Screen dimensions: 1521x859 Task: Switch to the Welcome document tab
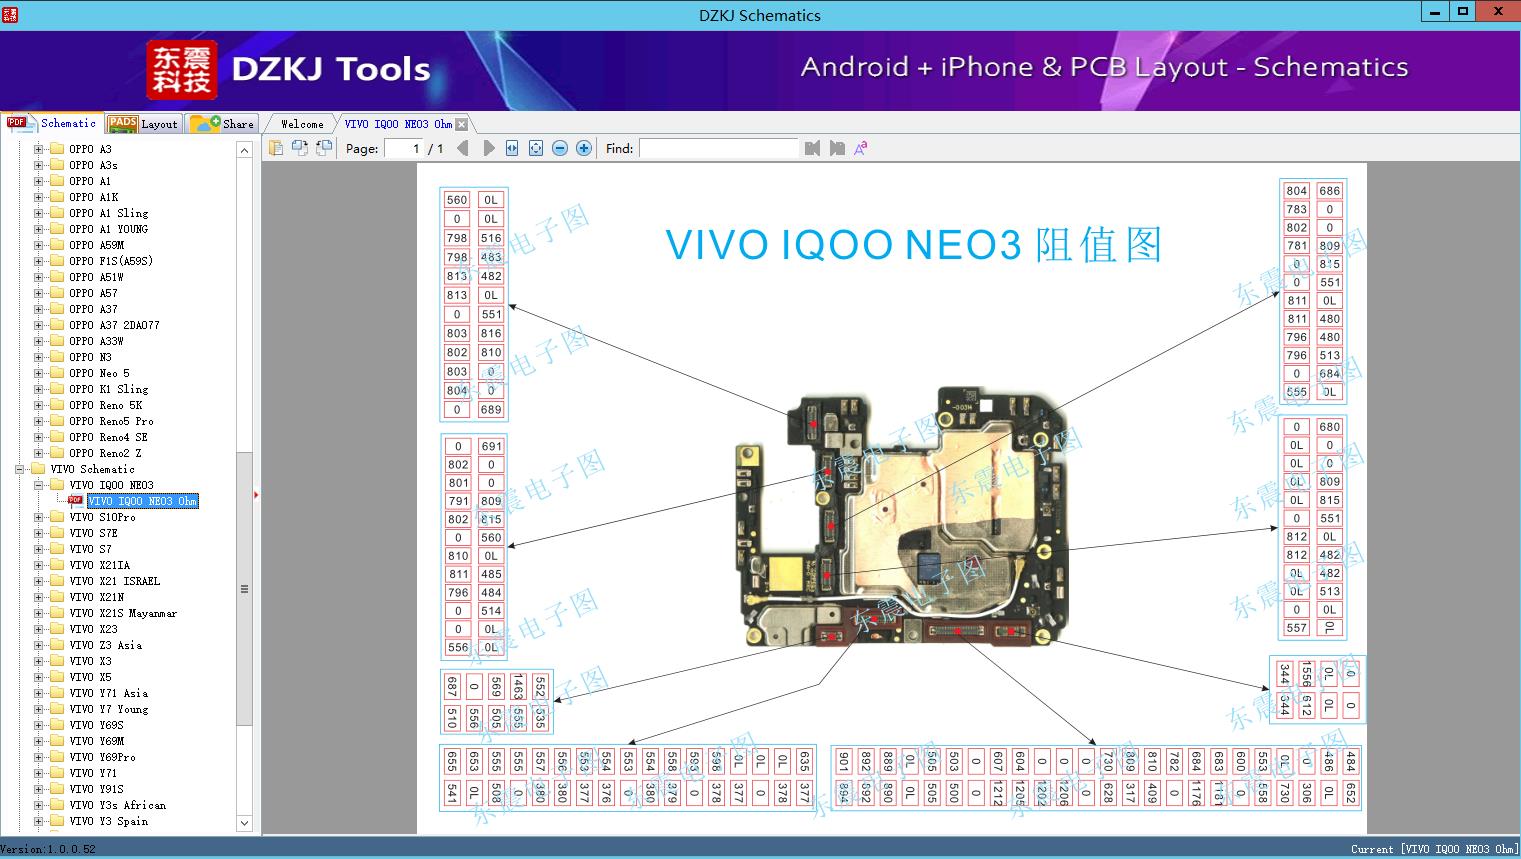[301, 124]
